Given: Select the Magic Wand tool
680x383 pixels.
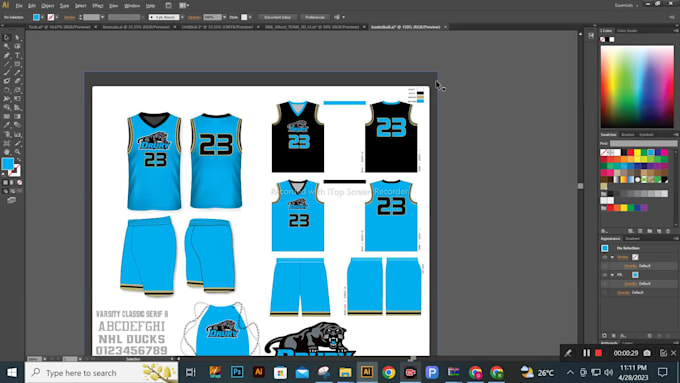Looking at the screenshot, I should click(7, 46).
